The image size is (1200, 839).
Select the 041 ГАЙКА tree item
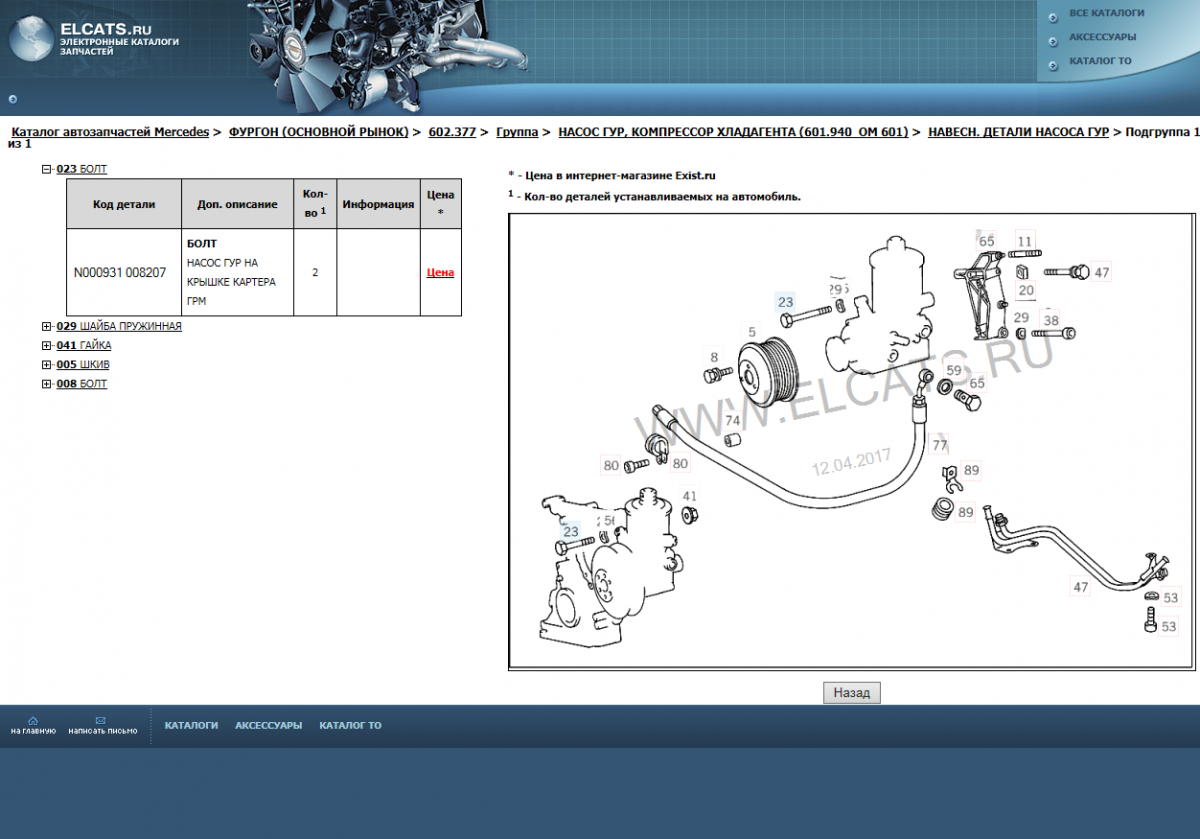pyautogui.click(x=84, y=345)
